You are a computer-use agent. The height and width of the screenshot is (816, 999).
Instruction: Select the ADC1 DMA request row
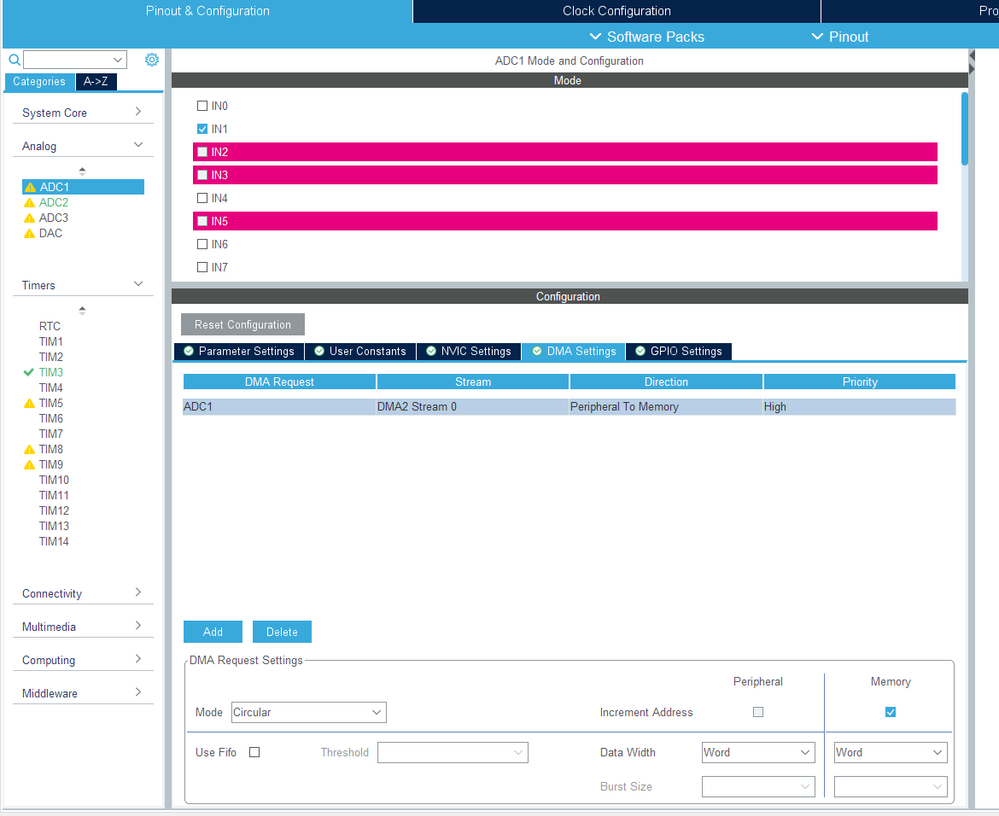(569, 406)
